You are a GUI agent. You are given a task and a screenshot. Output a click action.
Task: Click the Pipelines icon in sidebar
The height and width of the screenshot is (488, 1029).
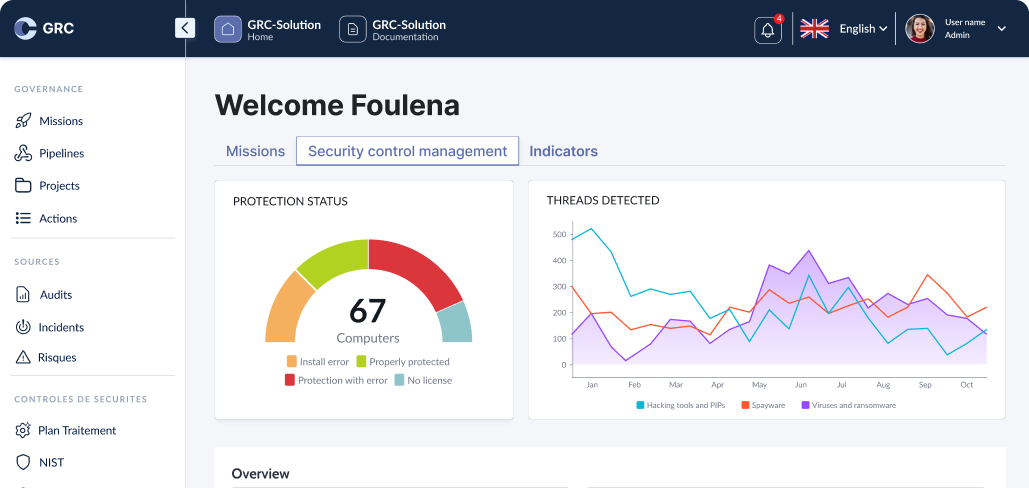coord(23,153)
